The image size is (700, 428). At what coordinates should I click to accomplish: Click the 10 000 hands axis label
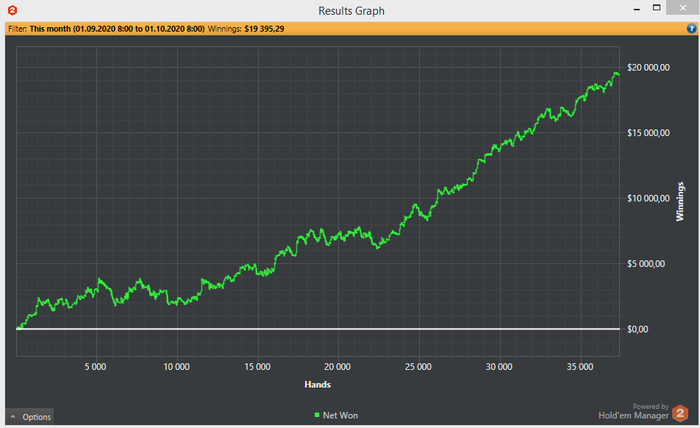176,367
